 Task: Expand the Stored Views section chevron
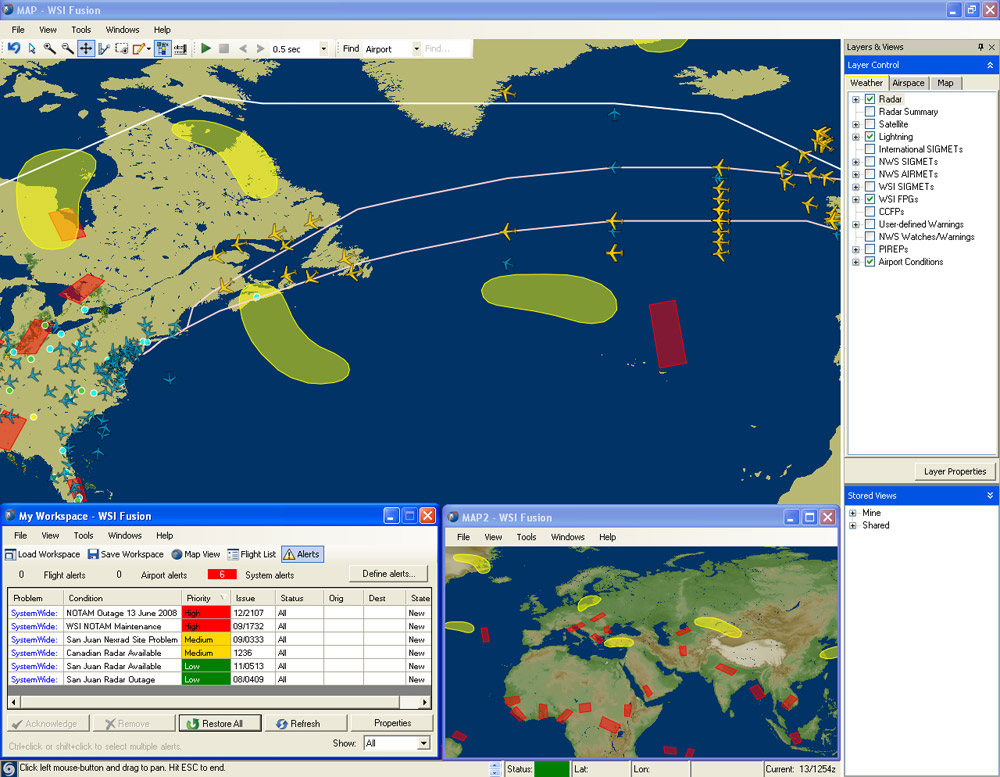pyautogui.click(x=990, y=496)
